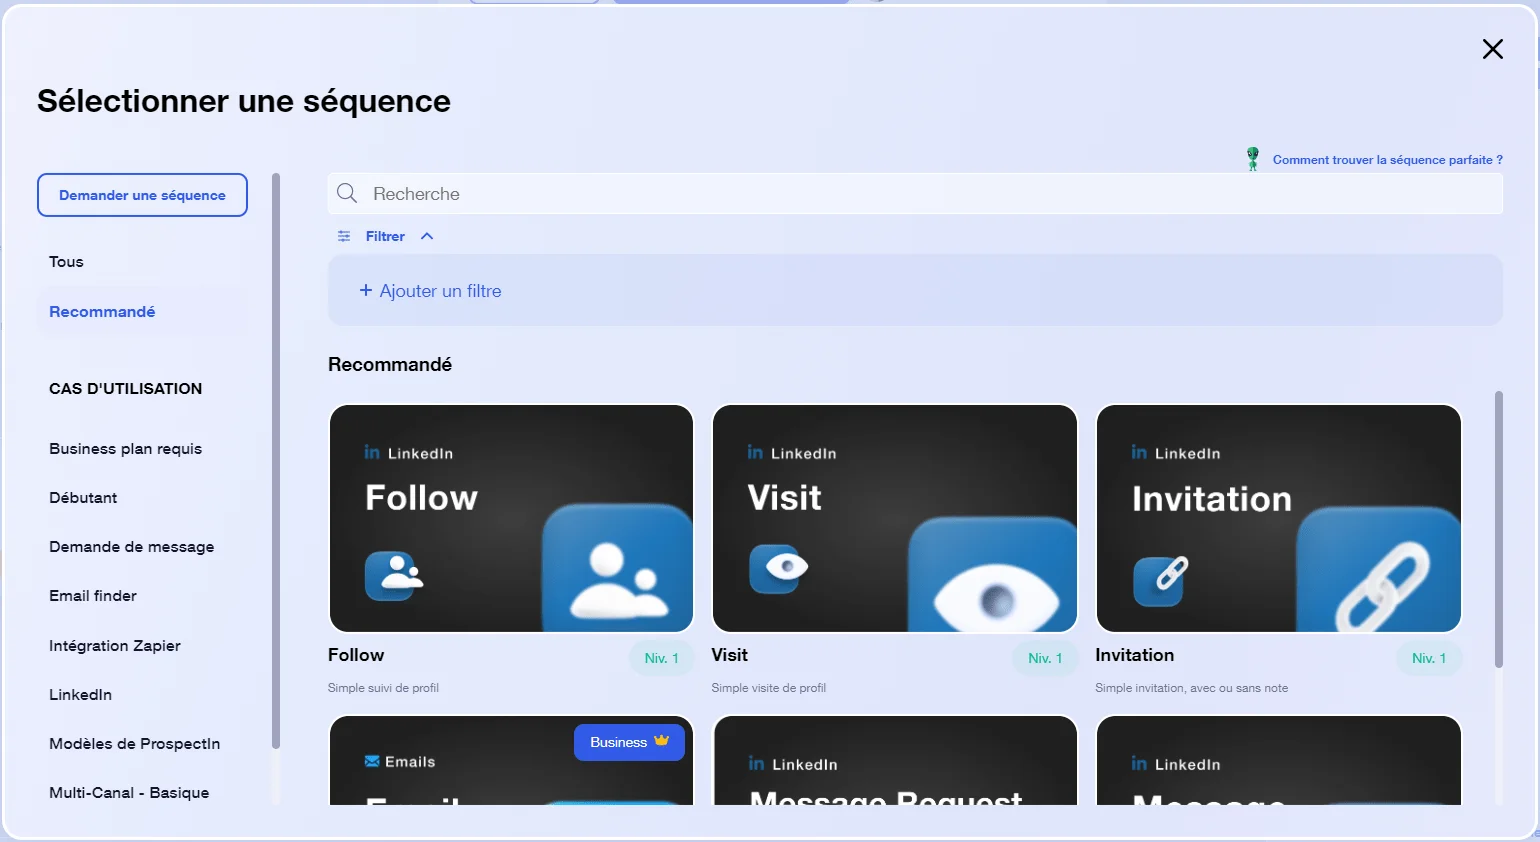Click the alien mascot help icon
This screenshot has width=1540, height=842.
(1252, 159)
